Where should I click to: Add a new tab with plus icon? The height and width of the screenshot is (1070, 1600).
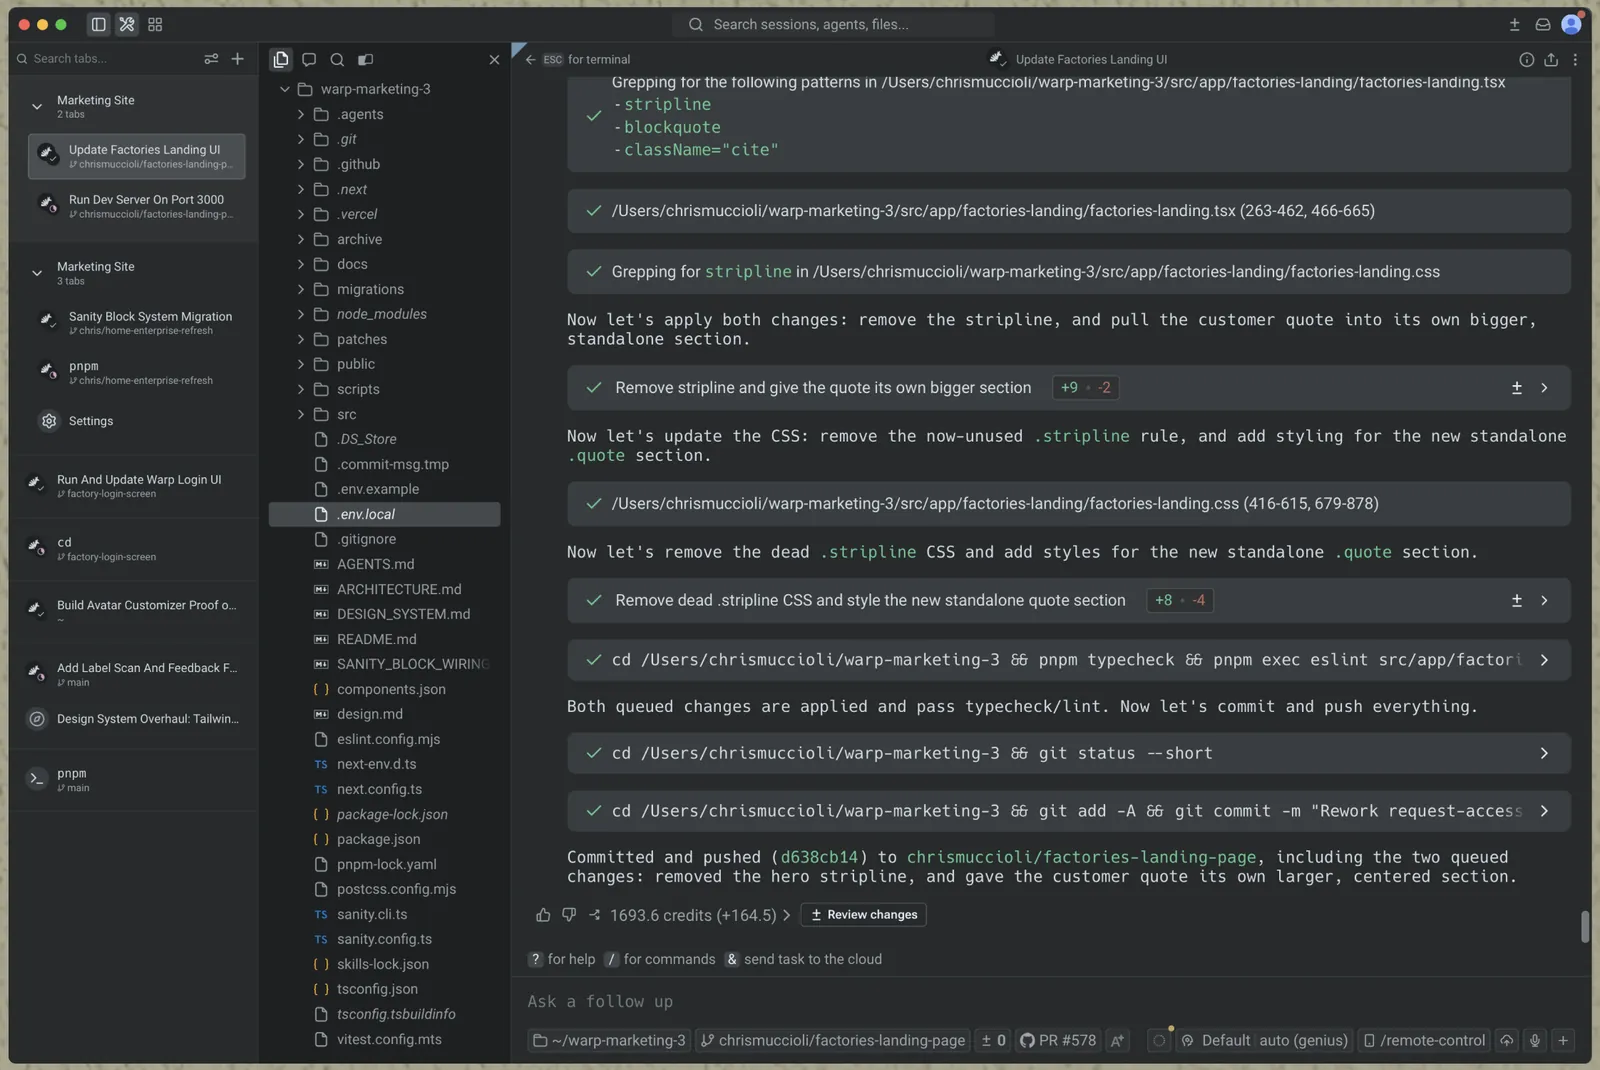coord(237,59)
